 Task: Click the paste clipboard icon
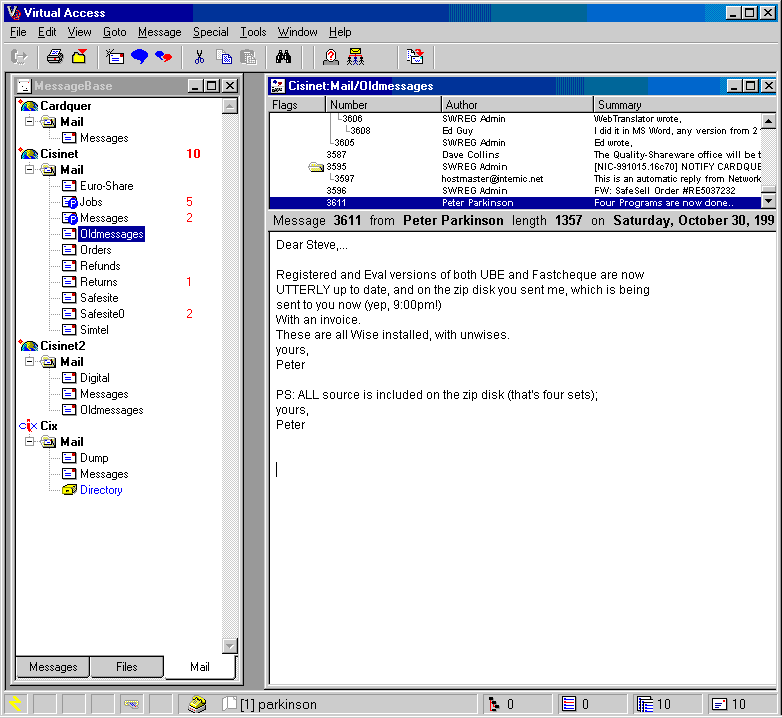tap(248, 57)
